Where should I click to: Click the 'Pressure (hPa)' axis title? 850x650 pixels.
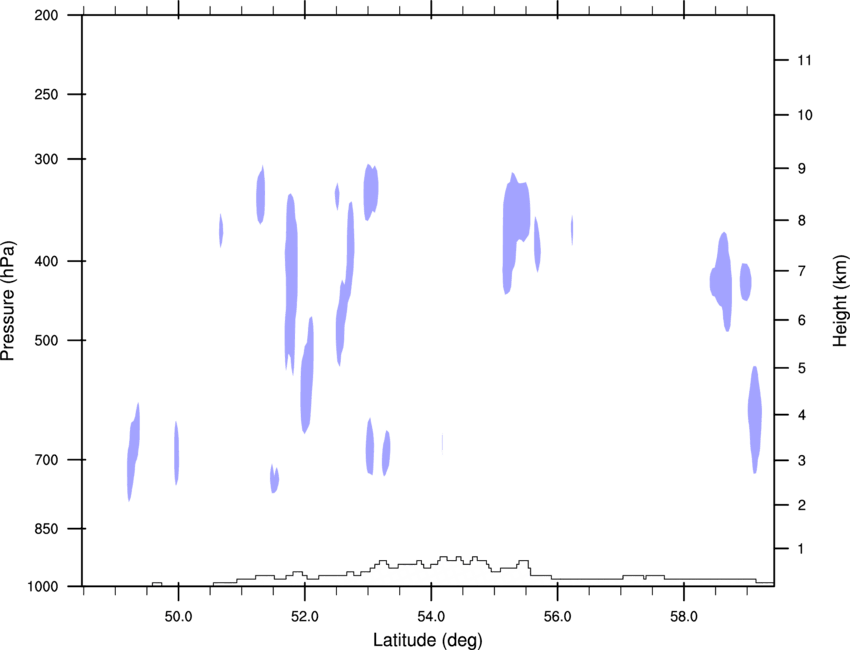point(8,301)
